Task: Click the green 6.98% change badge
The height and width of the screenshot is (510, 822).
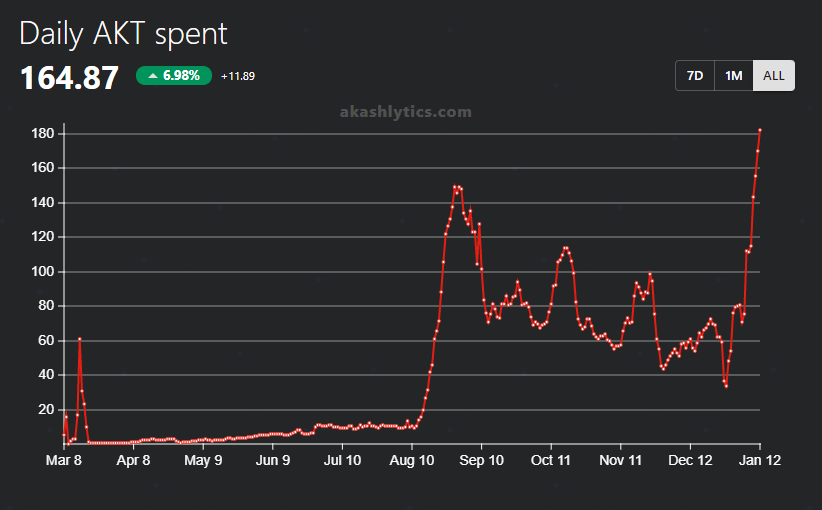Action: click(174, 75)
